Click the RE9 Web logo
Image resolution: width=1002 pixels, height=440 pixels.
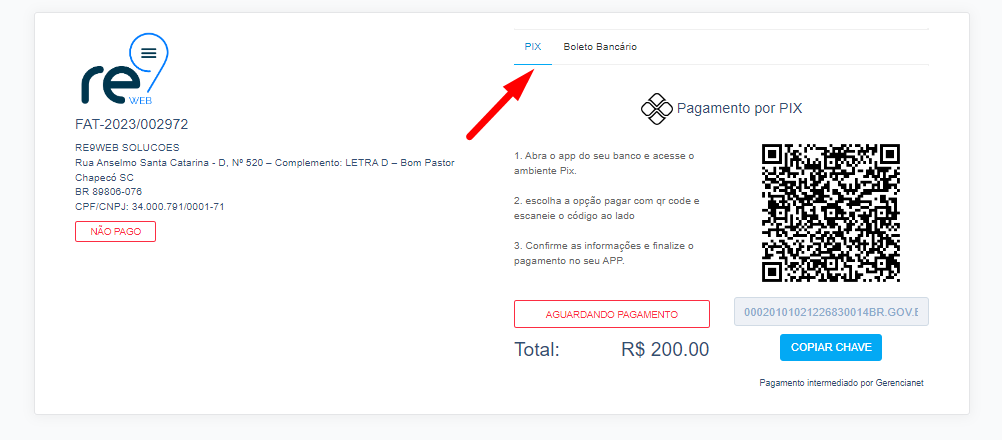coord(124,70)
